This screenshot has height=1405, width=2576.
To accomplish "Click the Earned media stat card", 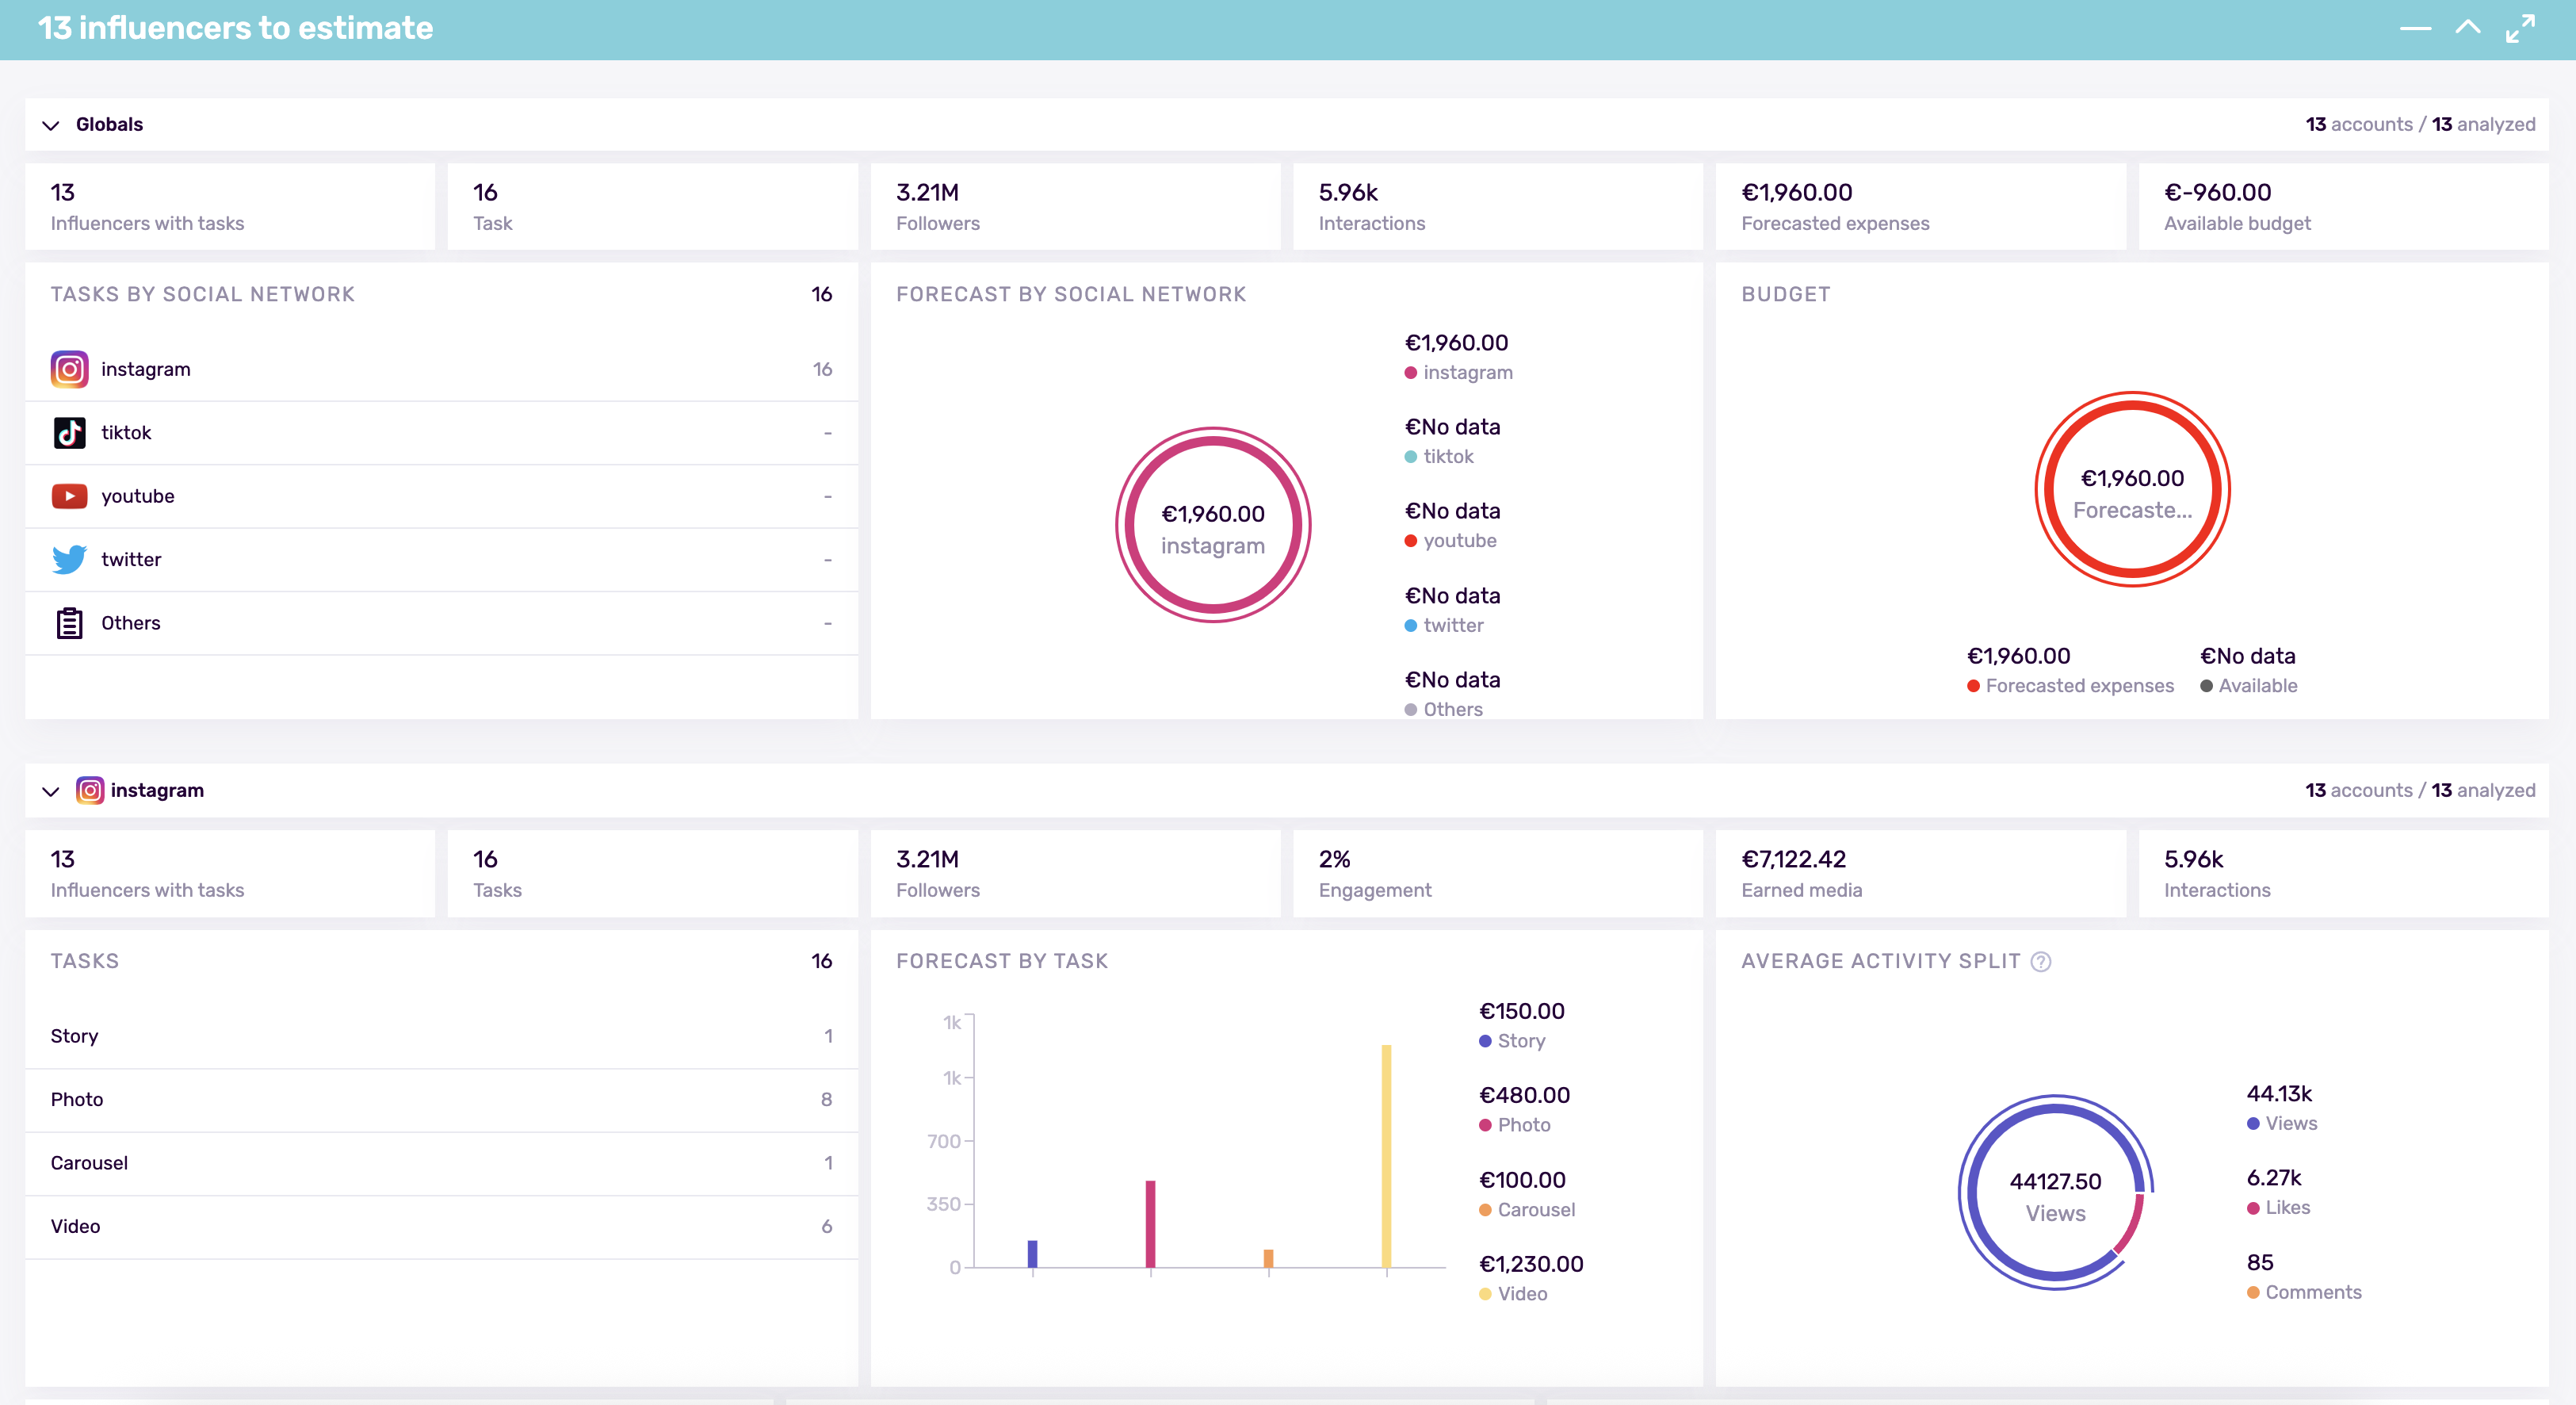I will pyautogui.click(x=1919, y=873).
